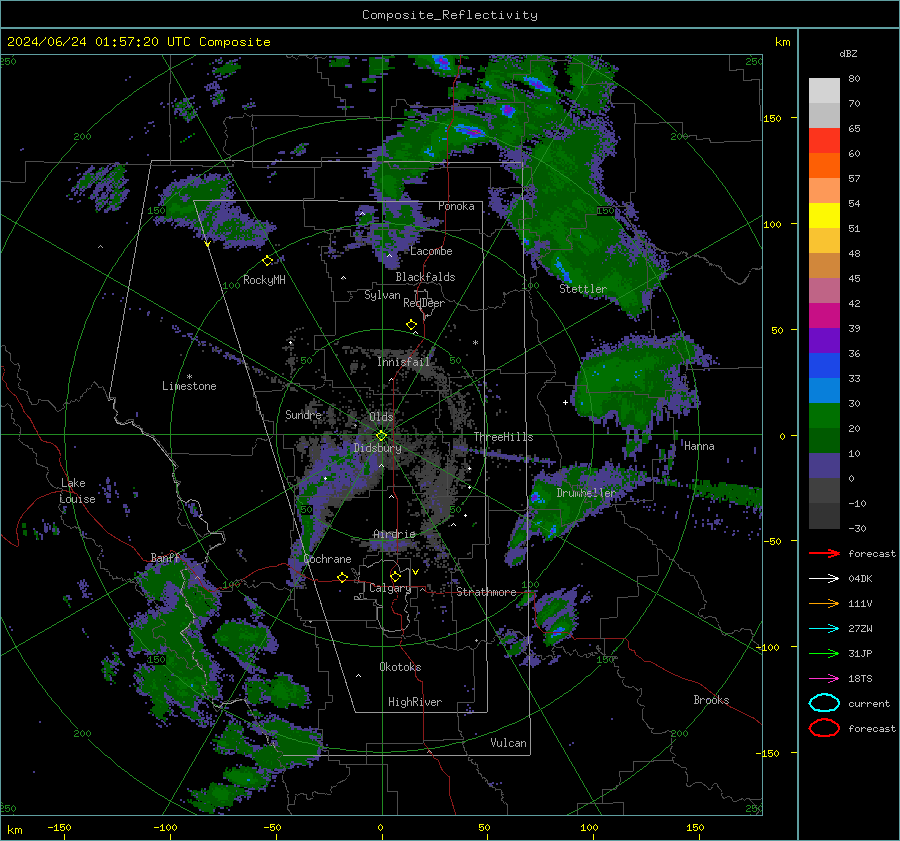The height and width of the screenshot is (841, 900).
Task: Click the Innisfail label
Action: [x=403, y=362]
